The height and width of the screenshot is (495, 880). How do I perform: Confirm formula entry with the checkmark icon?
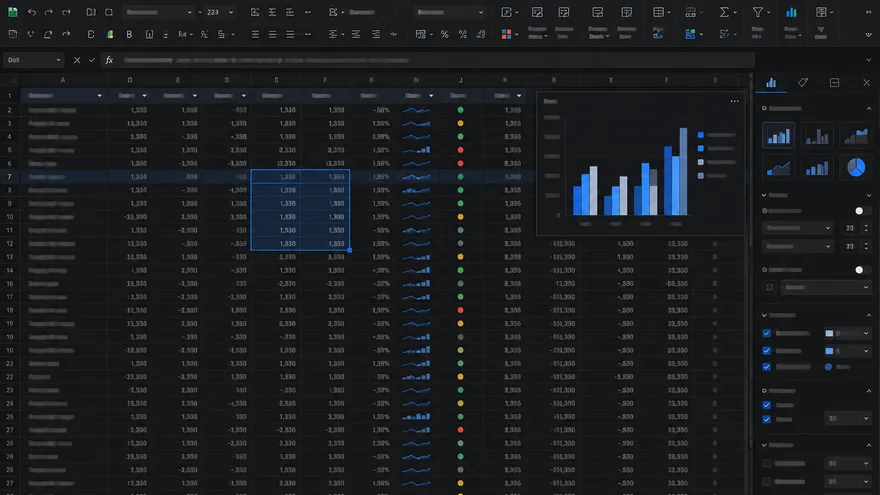coord(91,60)
